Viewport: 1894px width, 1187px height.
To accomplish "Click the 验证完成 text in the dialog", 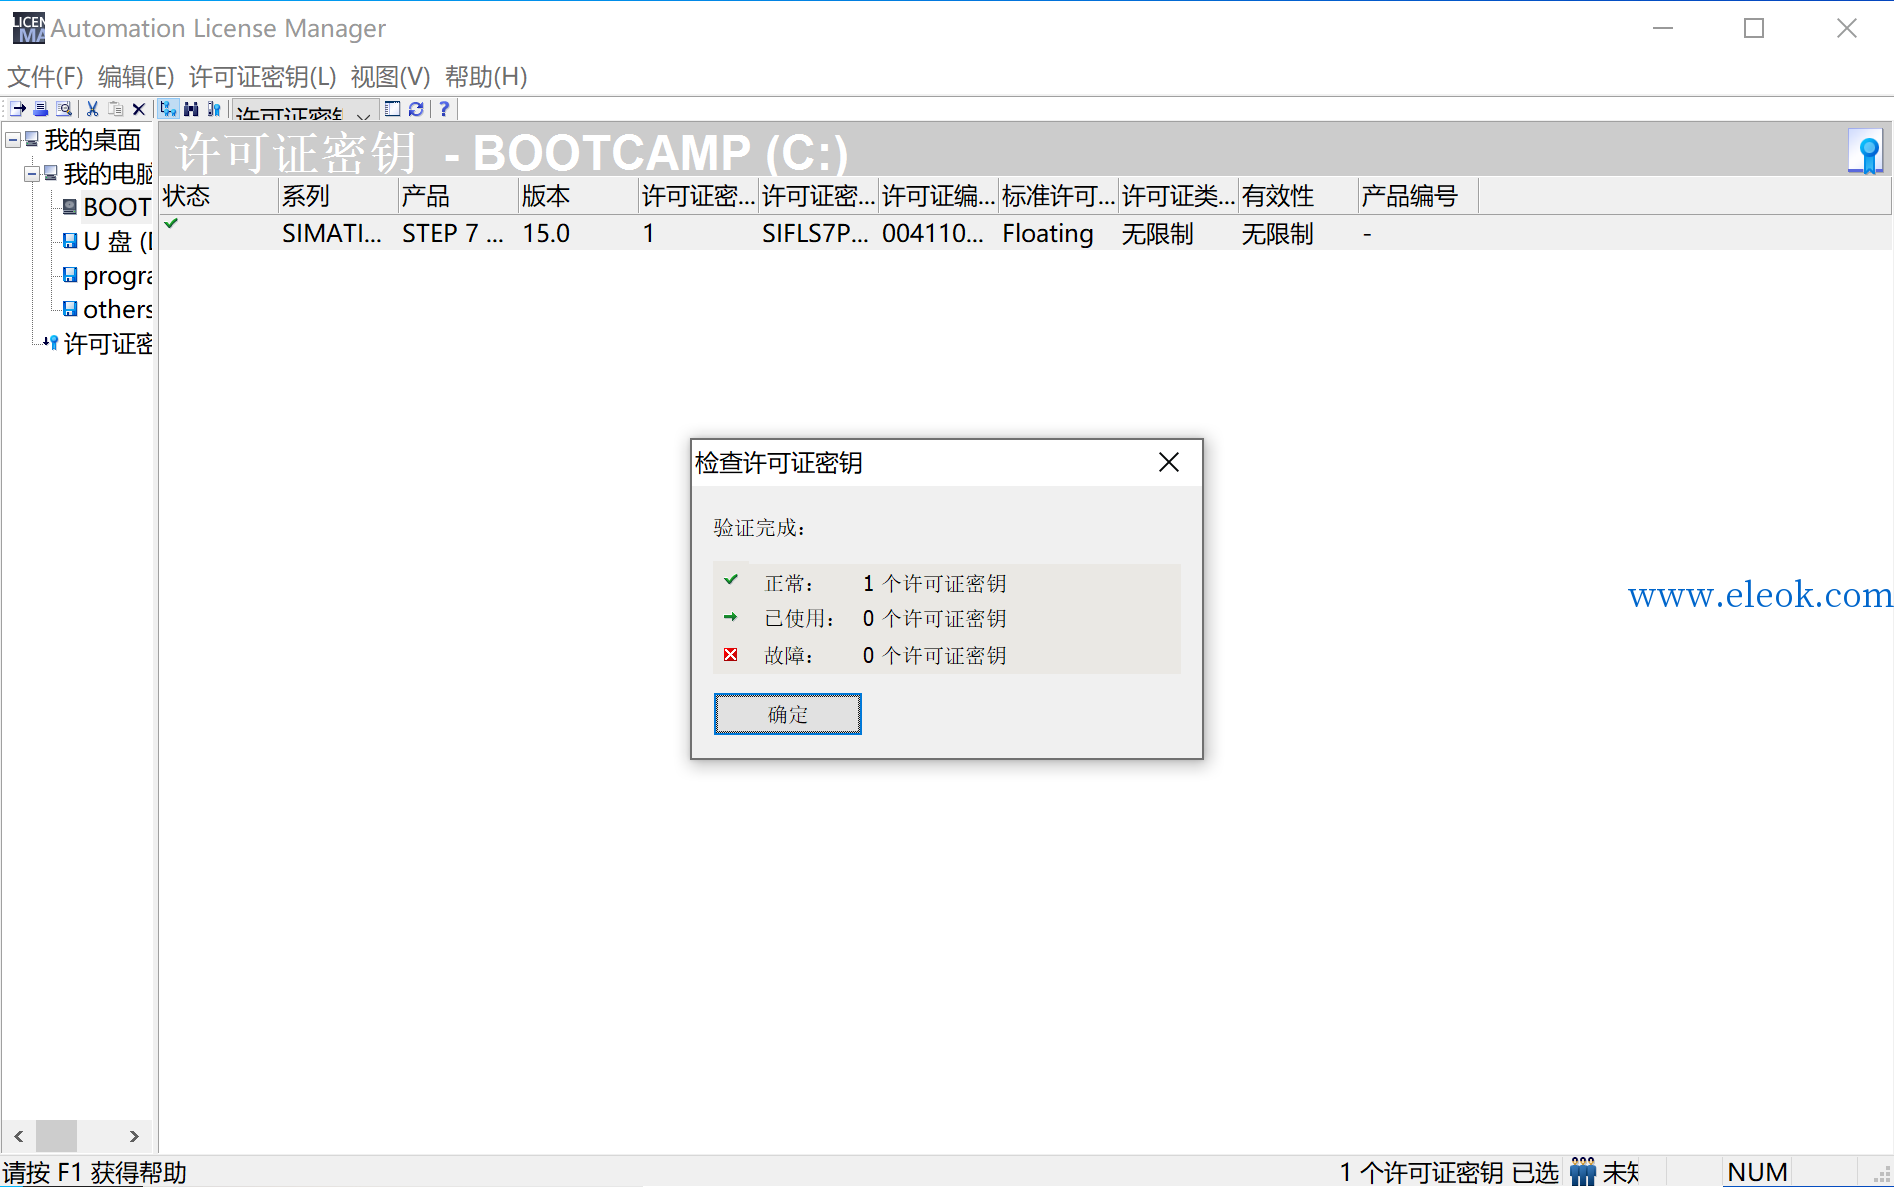I will pyautogui.click(x=760, y=528).
